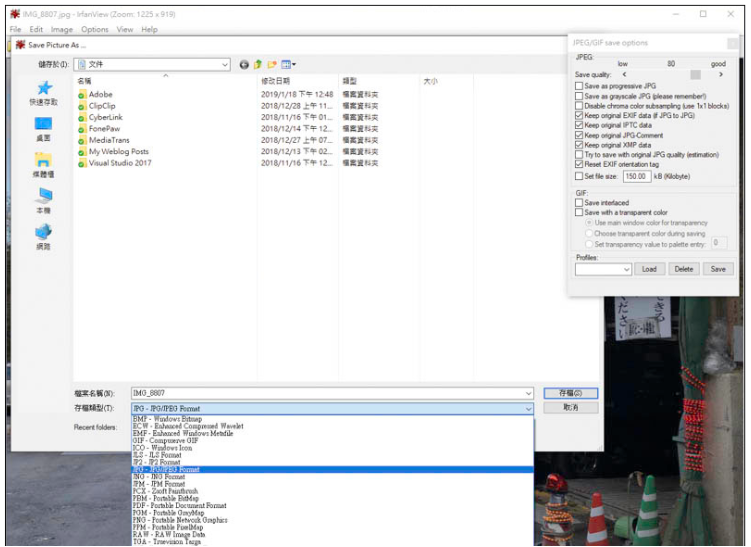Image resolution: width=751 pixels, height=547 pixels.
Task: Select PNG - Portable Network Graphics format
Action: [180, 520]
